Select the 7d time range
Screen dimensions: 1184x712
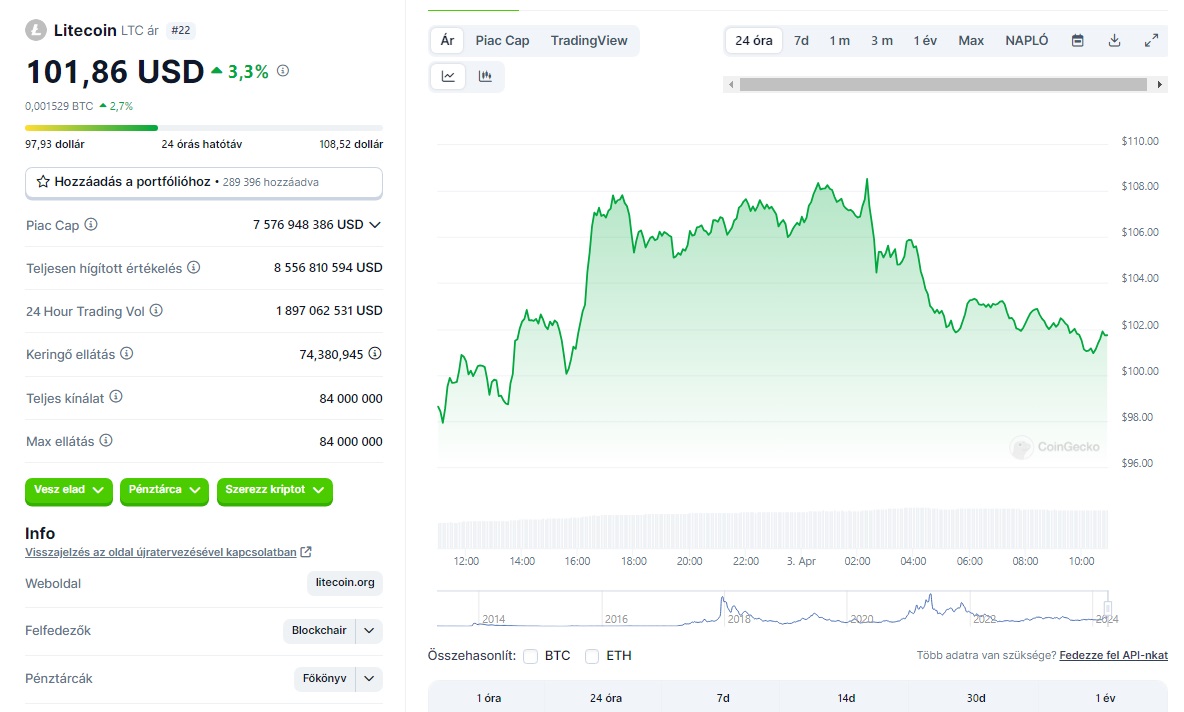[x=801, y=41]
